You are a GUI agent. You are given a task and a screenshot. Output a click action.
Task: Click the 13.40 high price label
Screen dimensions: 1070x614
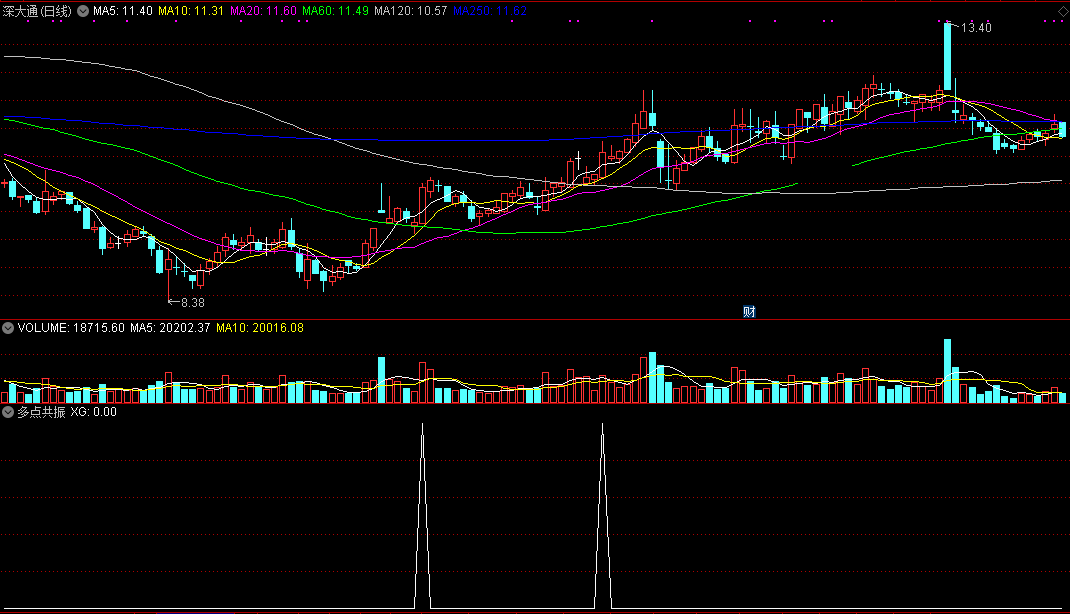[x=976, y=28]
